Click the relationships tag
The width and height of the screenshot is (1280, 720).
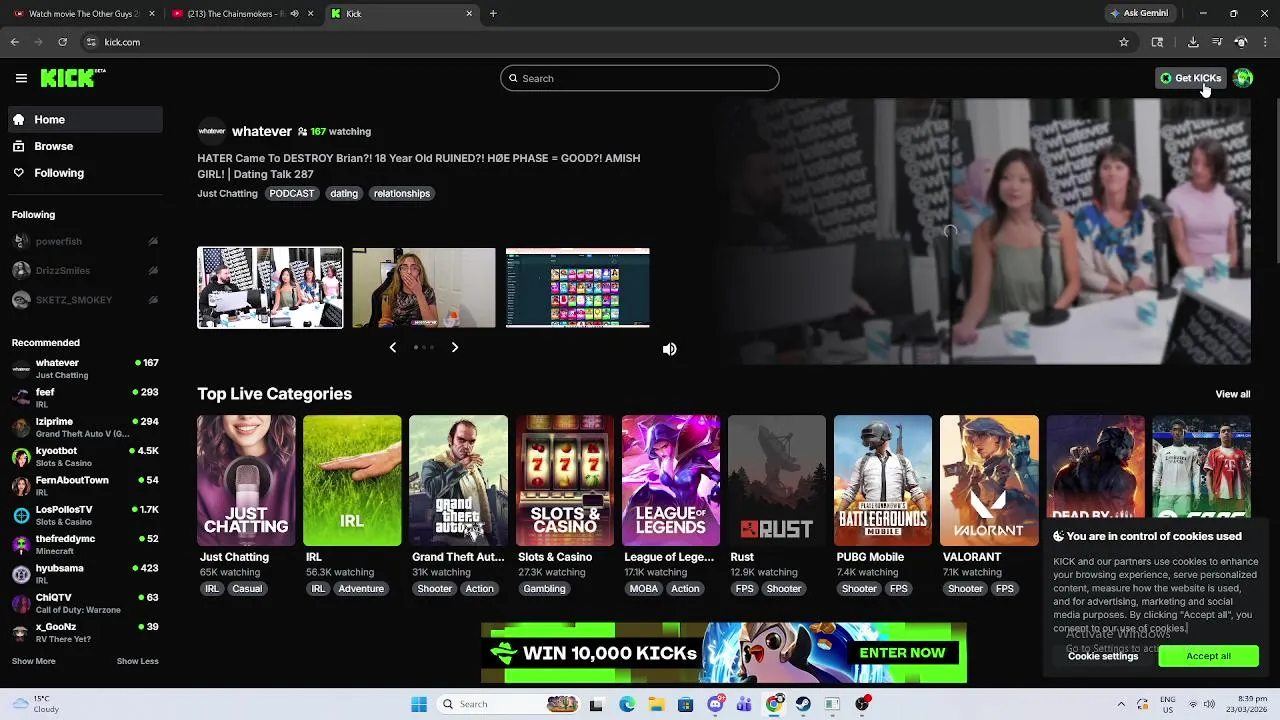pos(402,193)
